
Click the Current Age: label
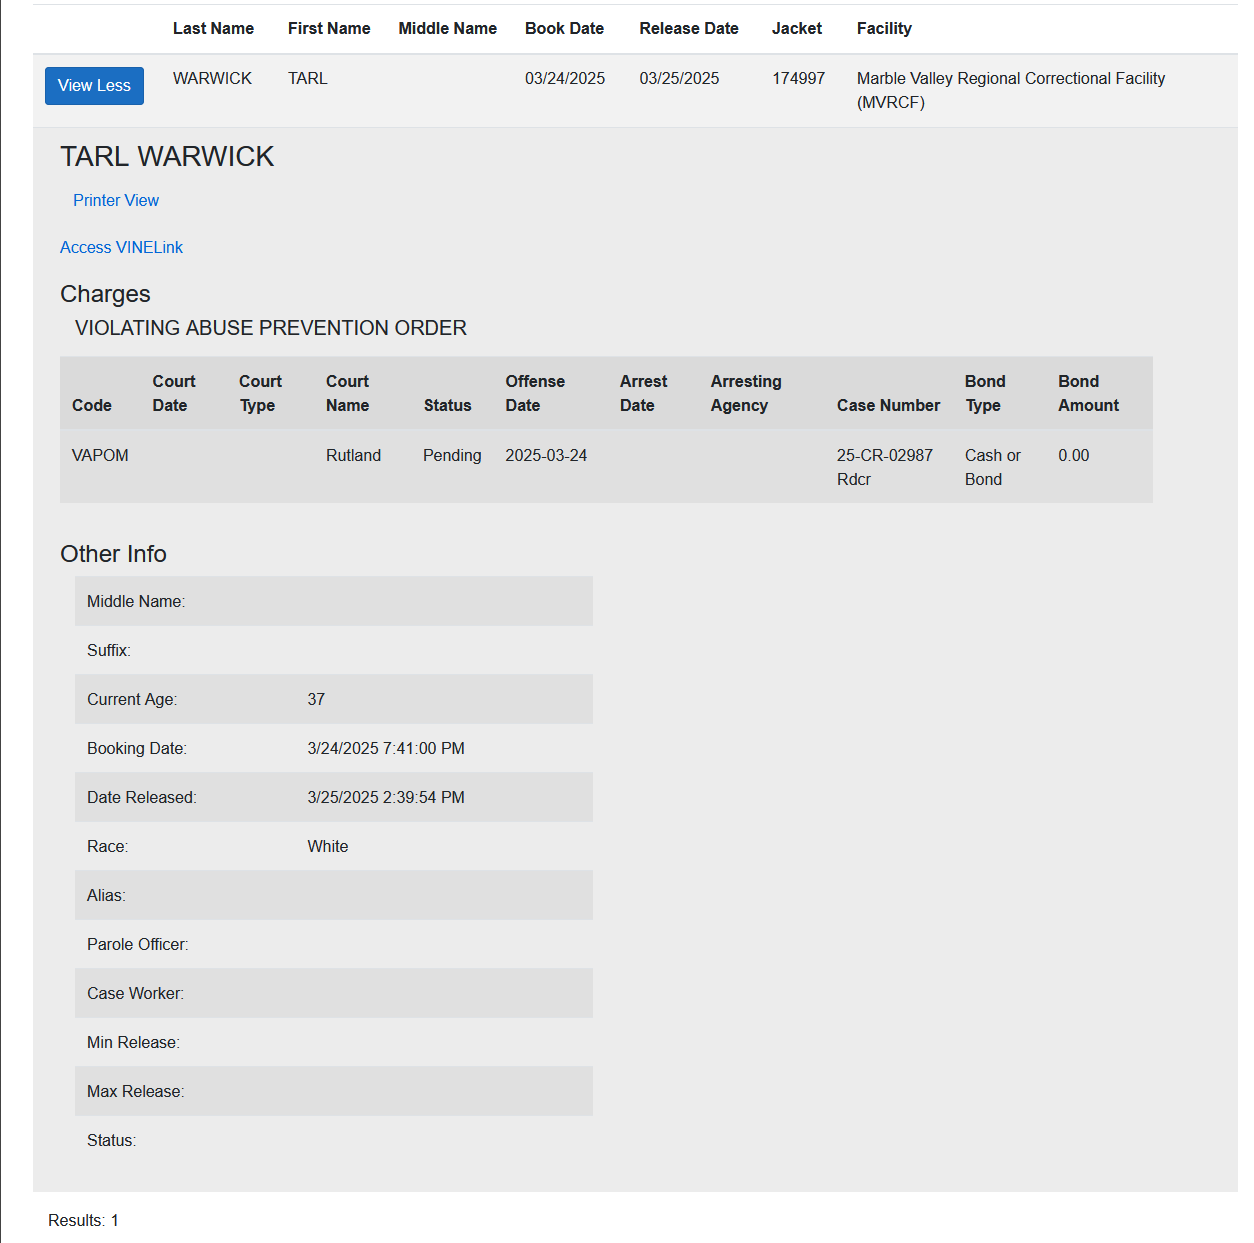point(132,699)
